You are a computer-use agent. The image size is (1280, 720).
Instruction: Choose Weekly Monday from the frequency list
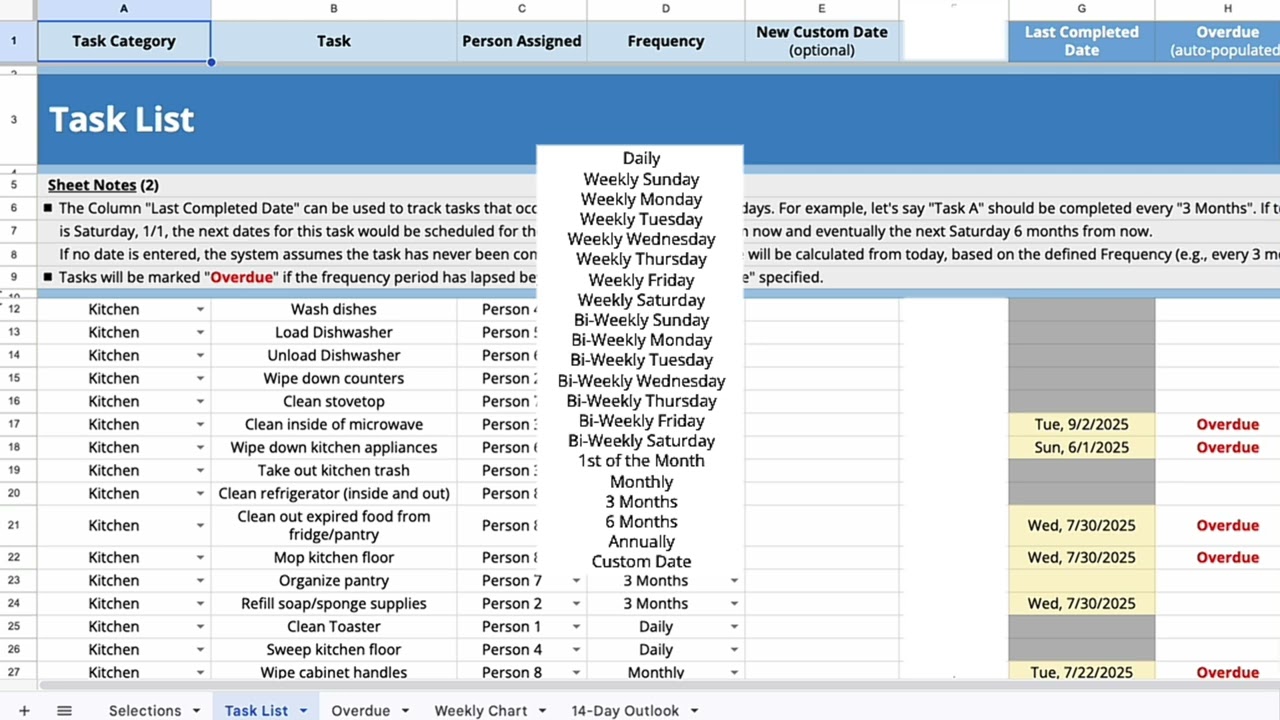pos(641,199)
